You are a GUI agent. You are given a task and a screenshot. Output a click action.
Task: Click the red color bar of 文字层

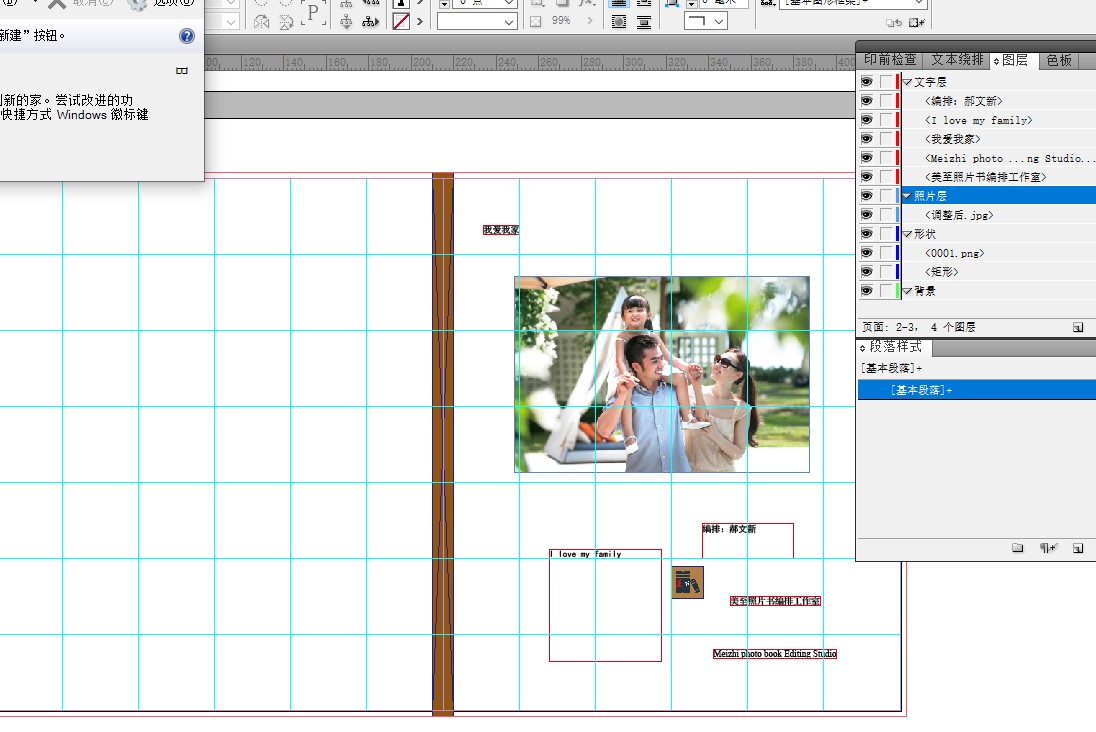[897, 82]
